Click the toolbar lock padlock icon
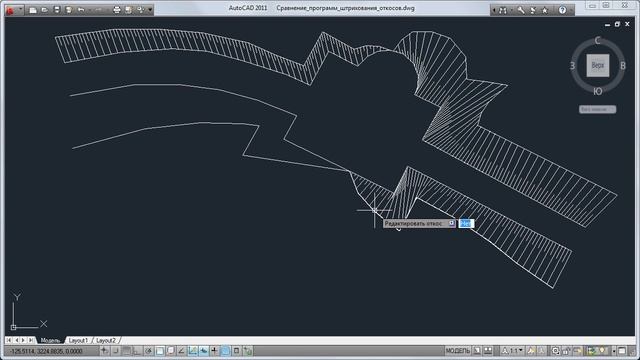 (566, 351)
